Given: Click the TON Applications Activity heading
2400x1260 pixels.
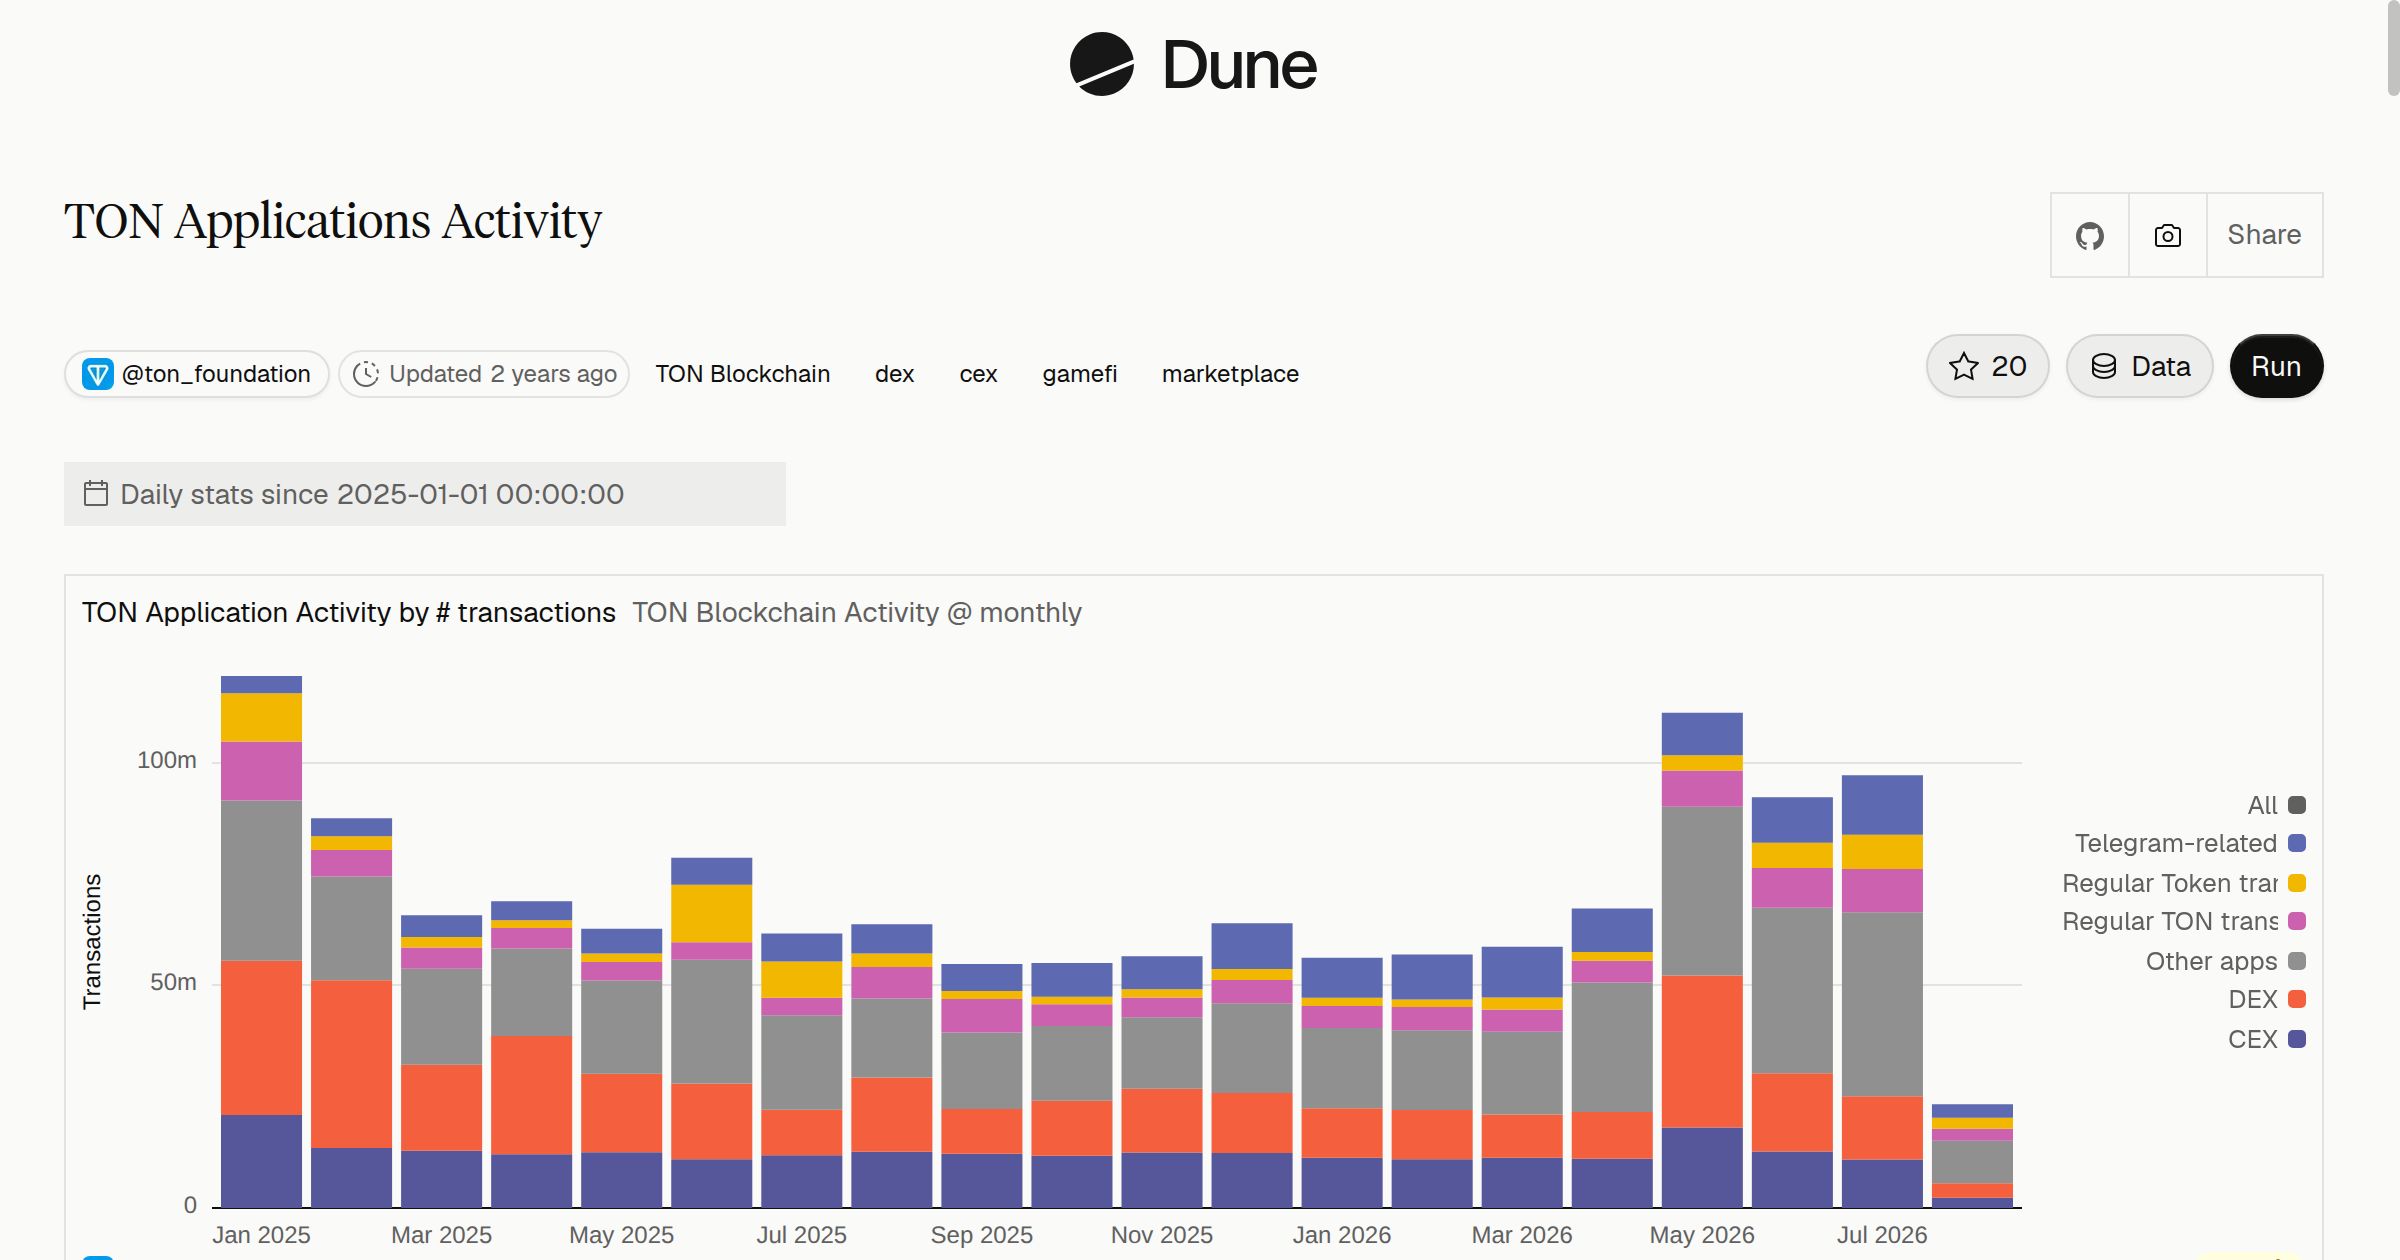Looking at the screenshot, I should [x=333, y=221].
